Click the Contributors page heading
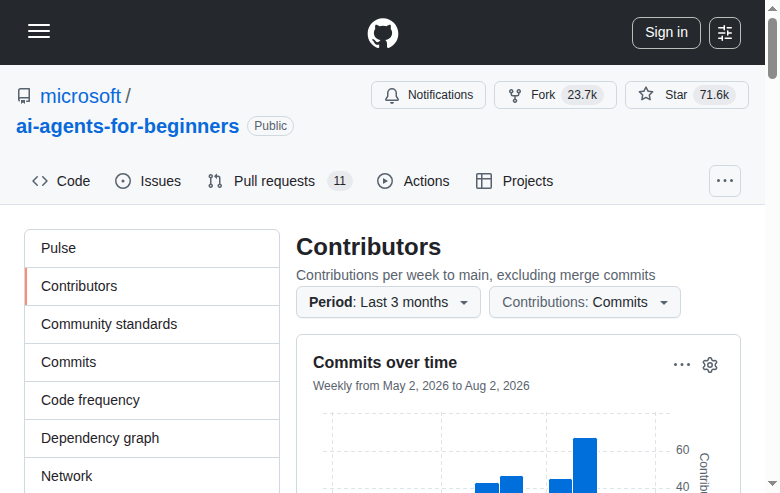This screenshot has width=780, height=493. 369,247
